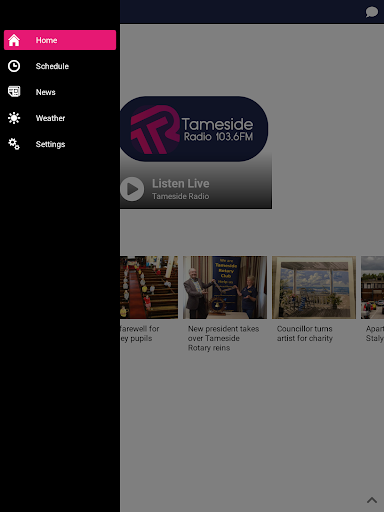The image size is (384, 512).
Task: Play the Listen Live stream
Action: click(x=132, y=189)
